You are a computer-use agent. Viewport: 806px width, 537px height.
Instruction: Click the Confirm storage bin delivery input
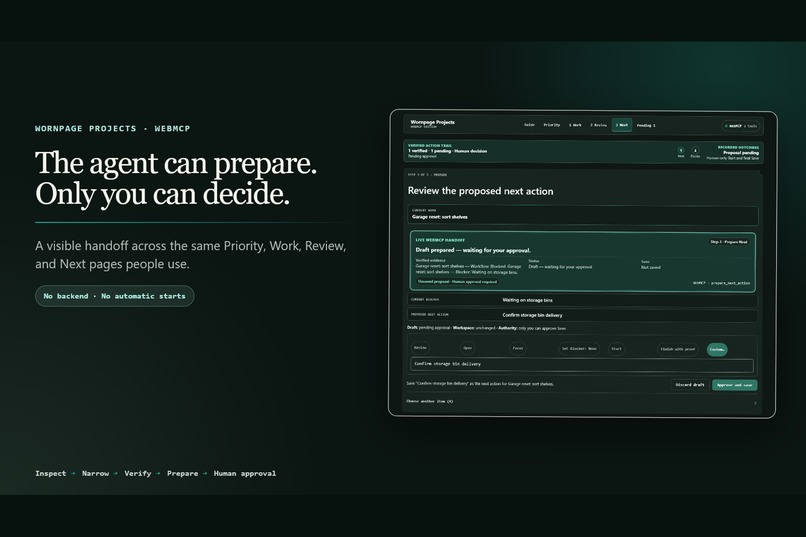[582, 364]
